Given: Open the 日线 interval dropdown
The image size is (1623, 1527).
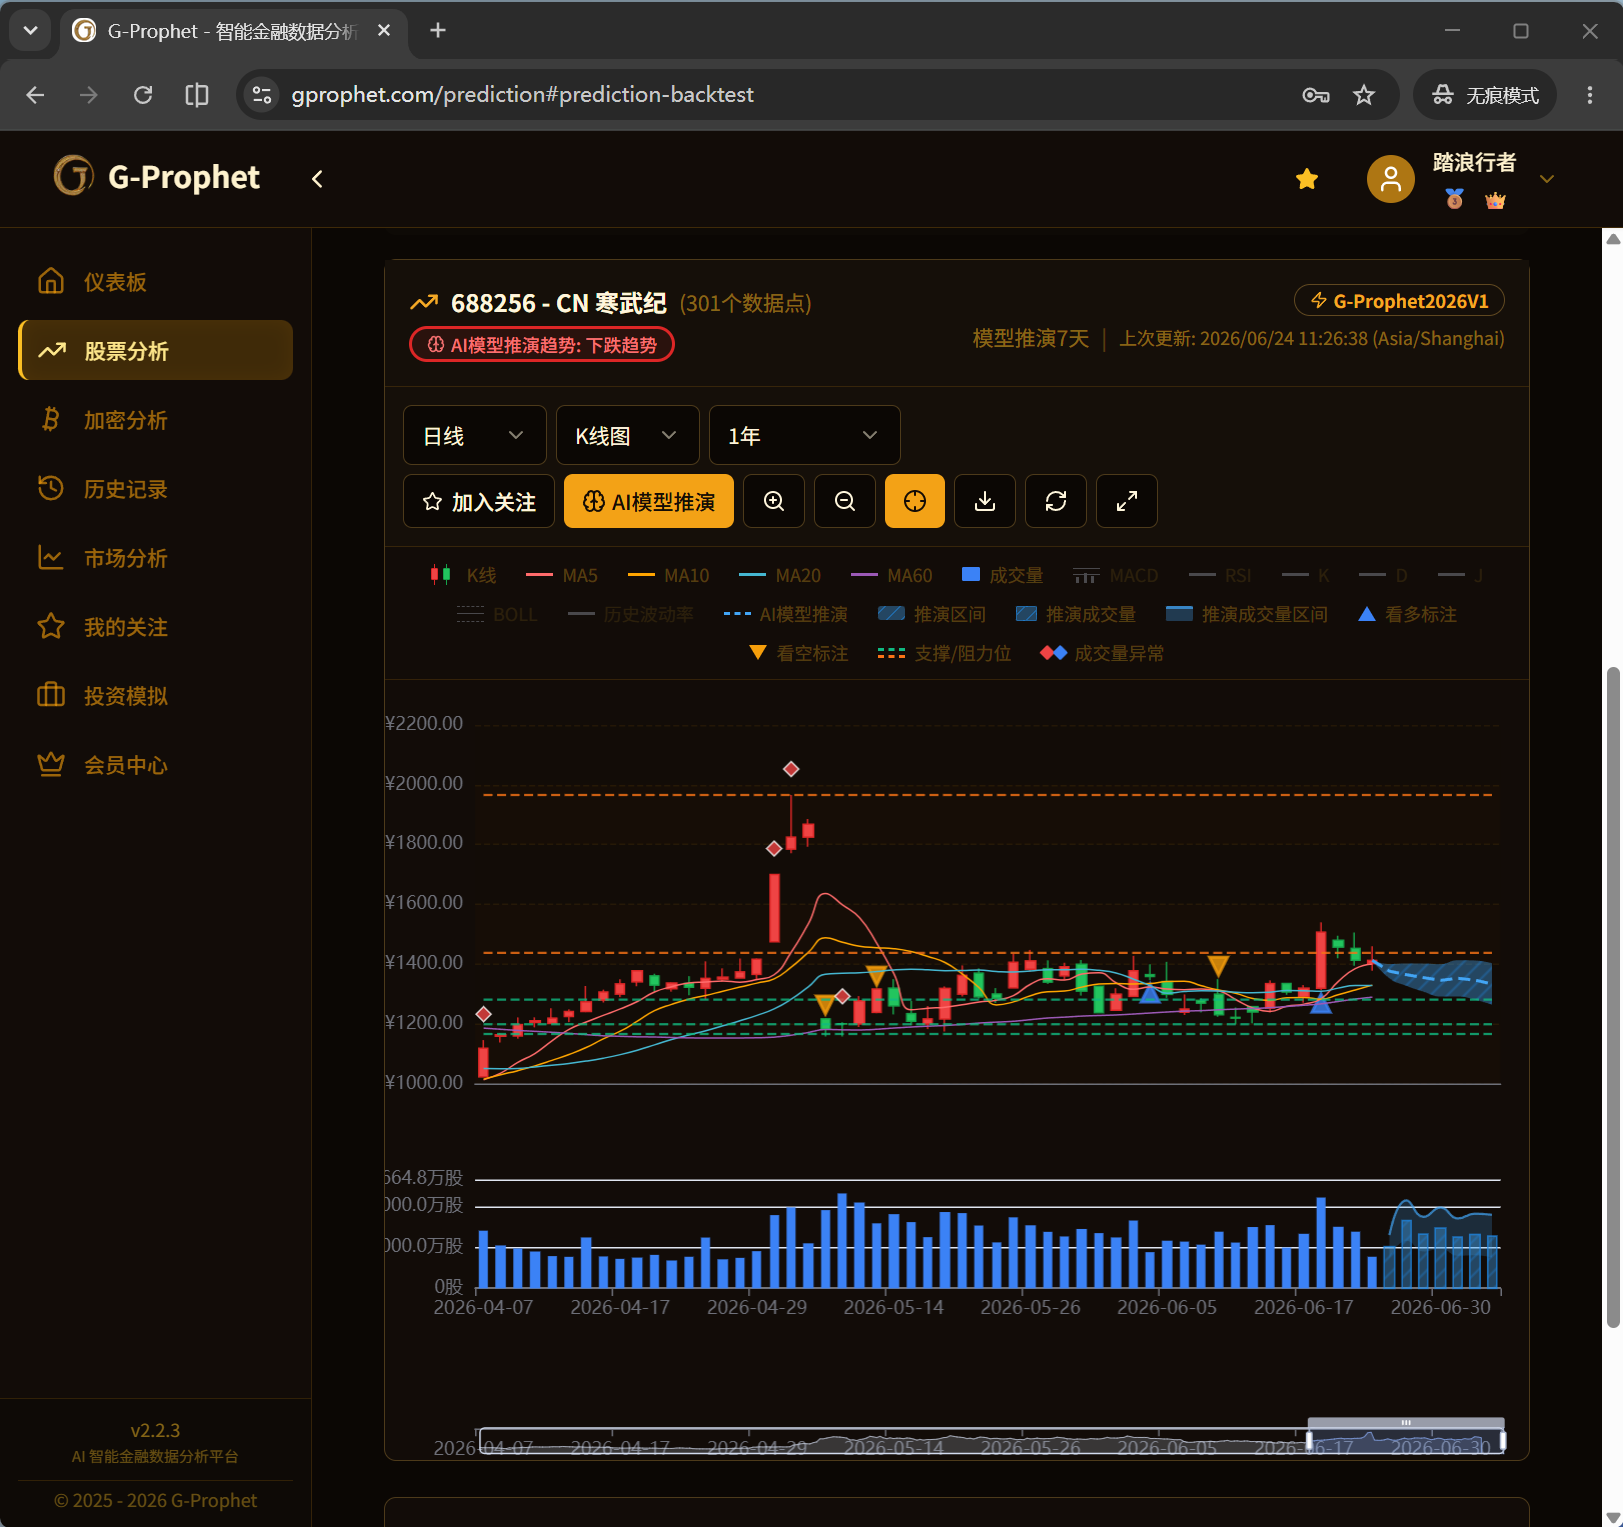Looking at the screenshot, I should click(474, 435).
